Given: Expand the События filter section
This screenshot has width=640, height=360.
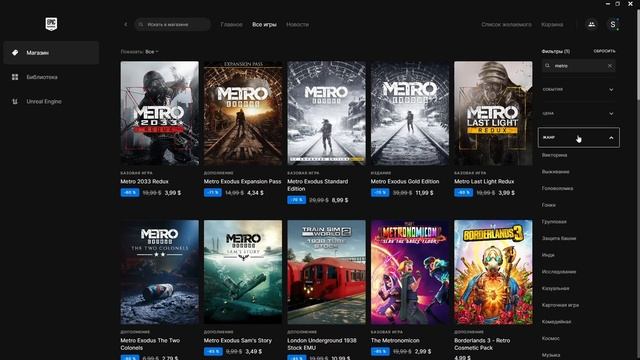Looking at the screenshot, I should click(x=578, y=89).
